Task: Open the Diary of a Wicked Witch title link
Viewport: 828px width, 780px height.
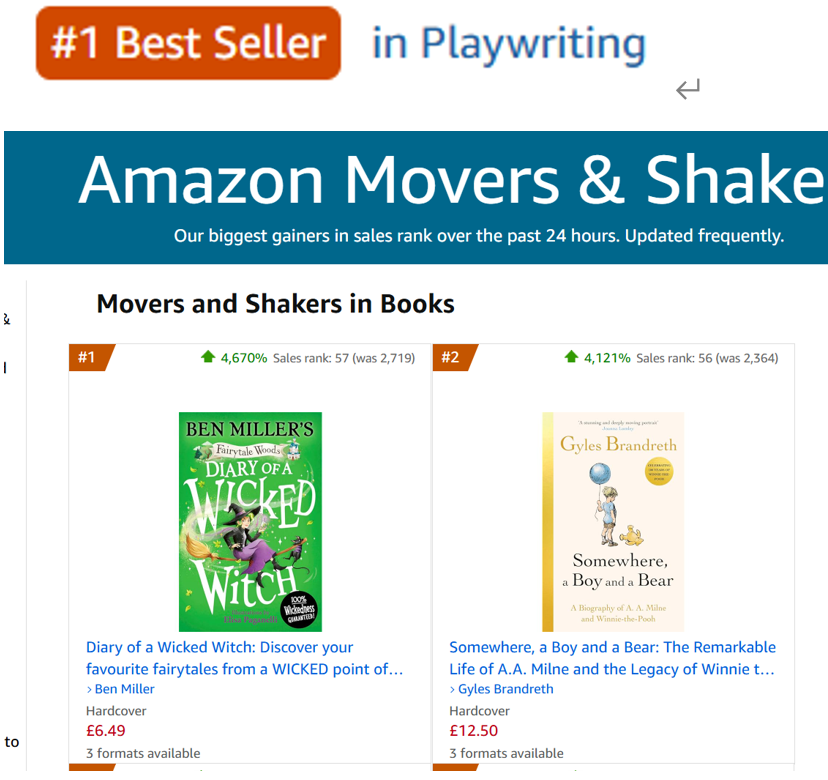Action: 244,658
